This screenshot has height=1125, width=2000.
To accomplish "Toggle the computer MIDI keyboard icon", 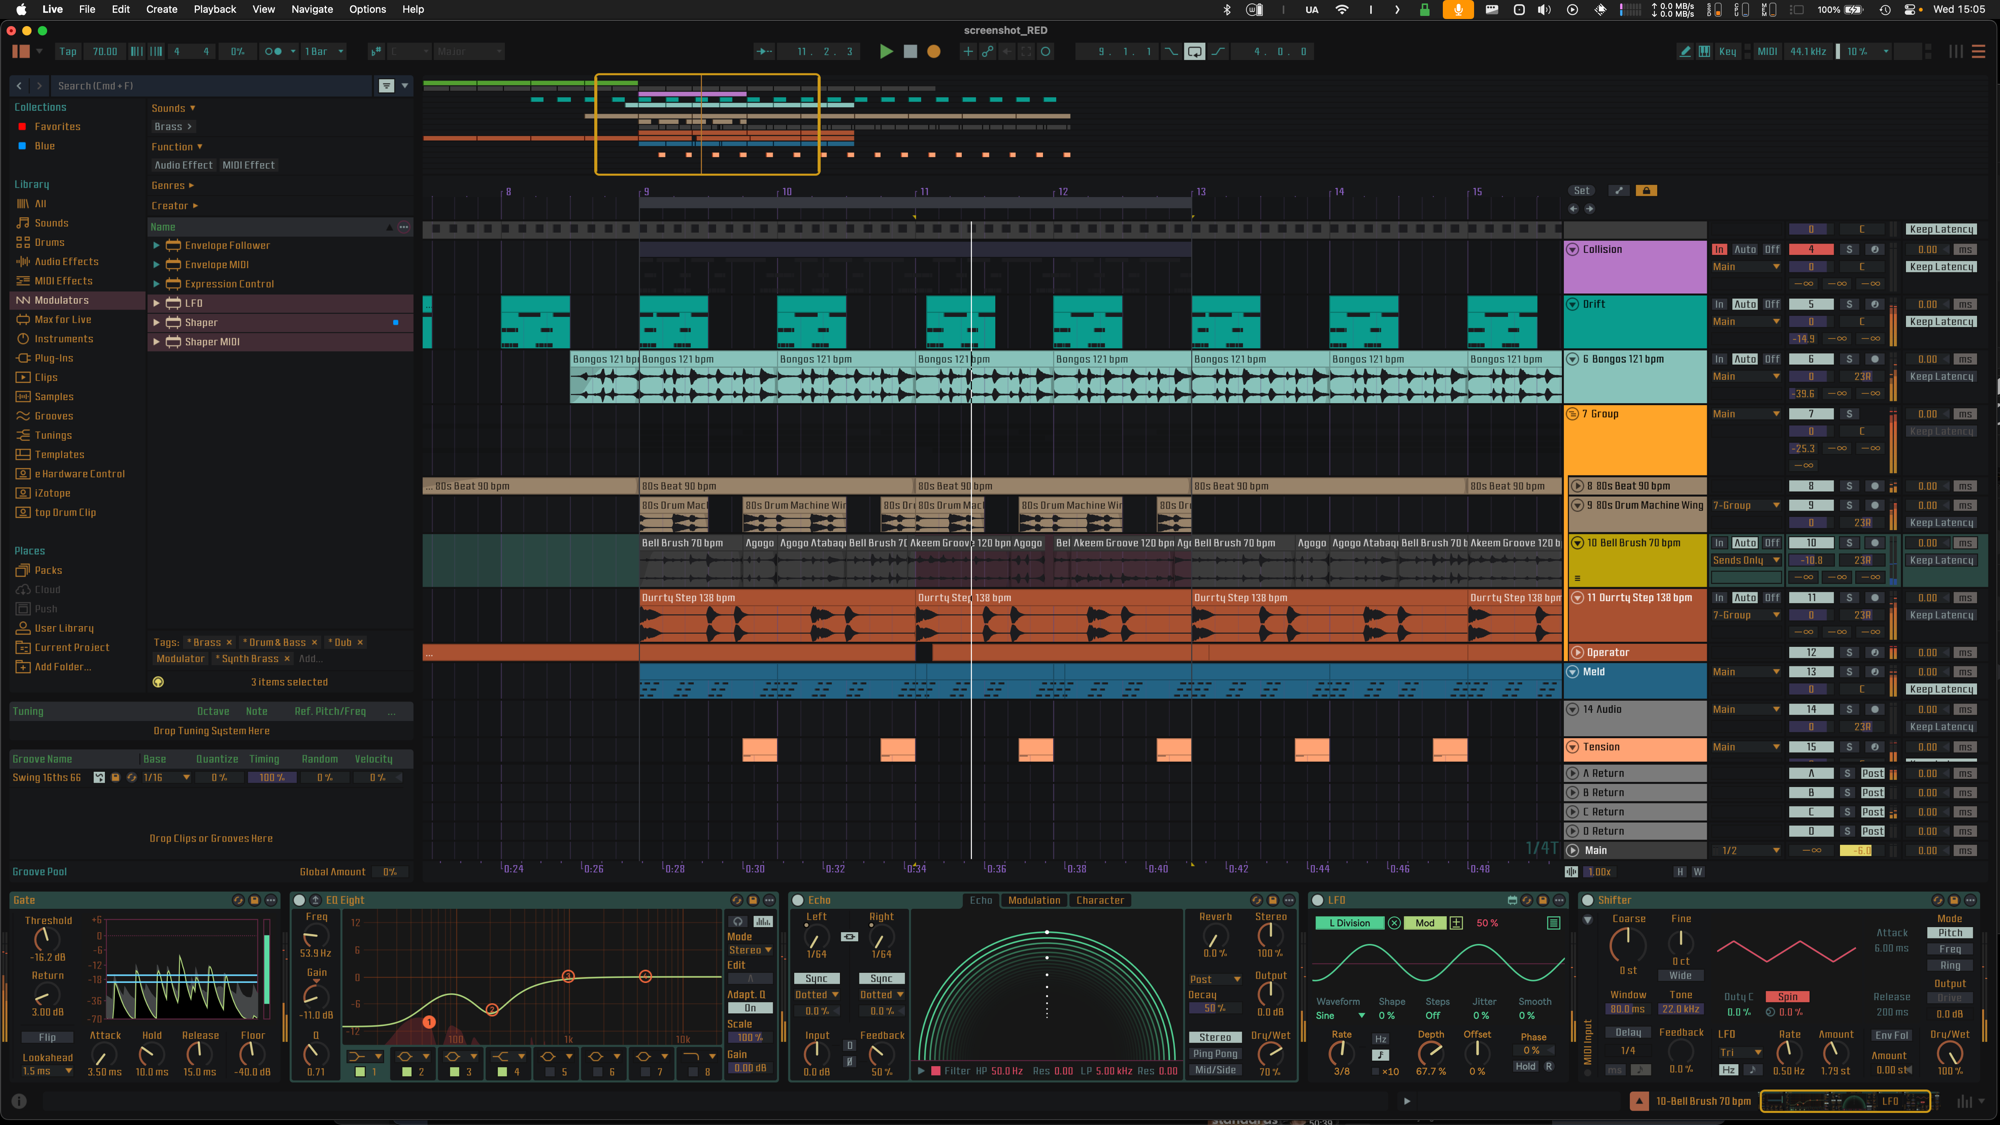I will point(1704,52).
